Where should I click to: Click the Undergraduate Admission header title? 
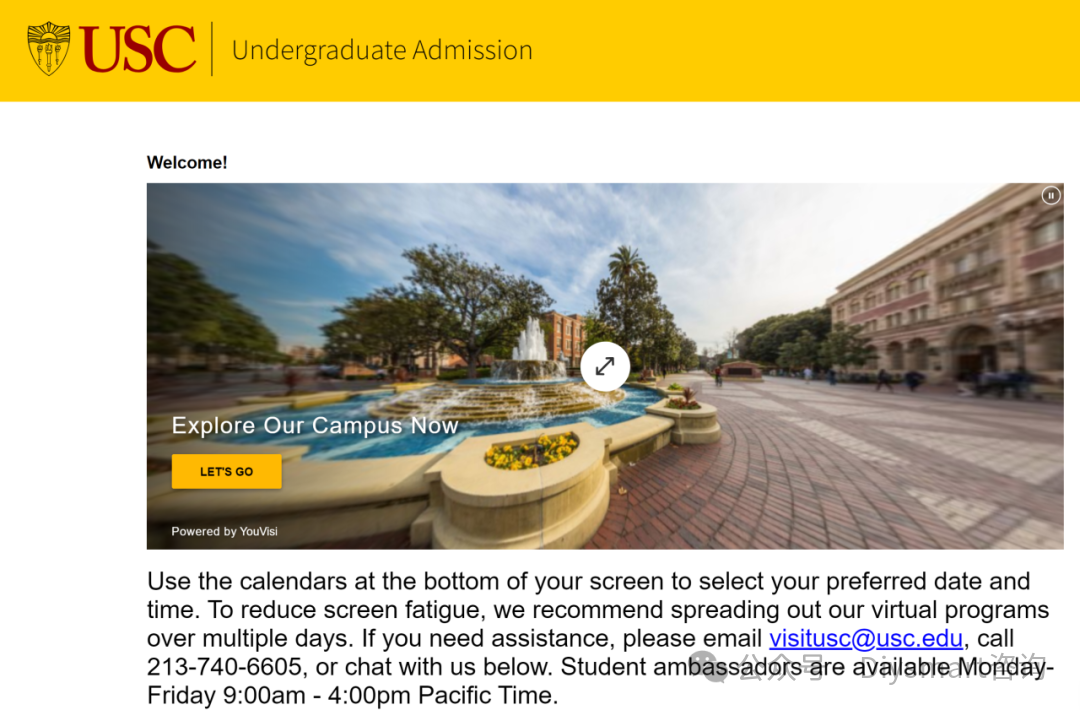(x=382, y=50)
